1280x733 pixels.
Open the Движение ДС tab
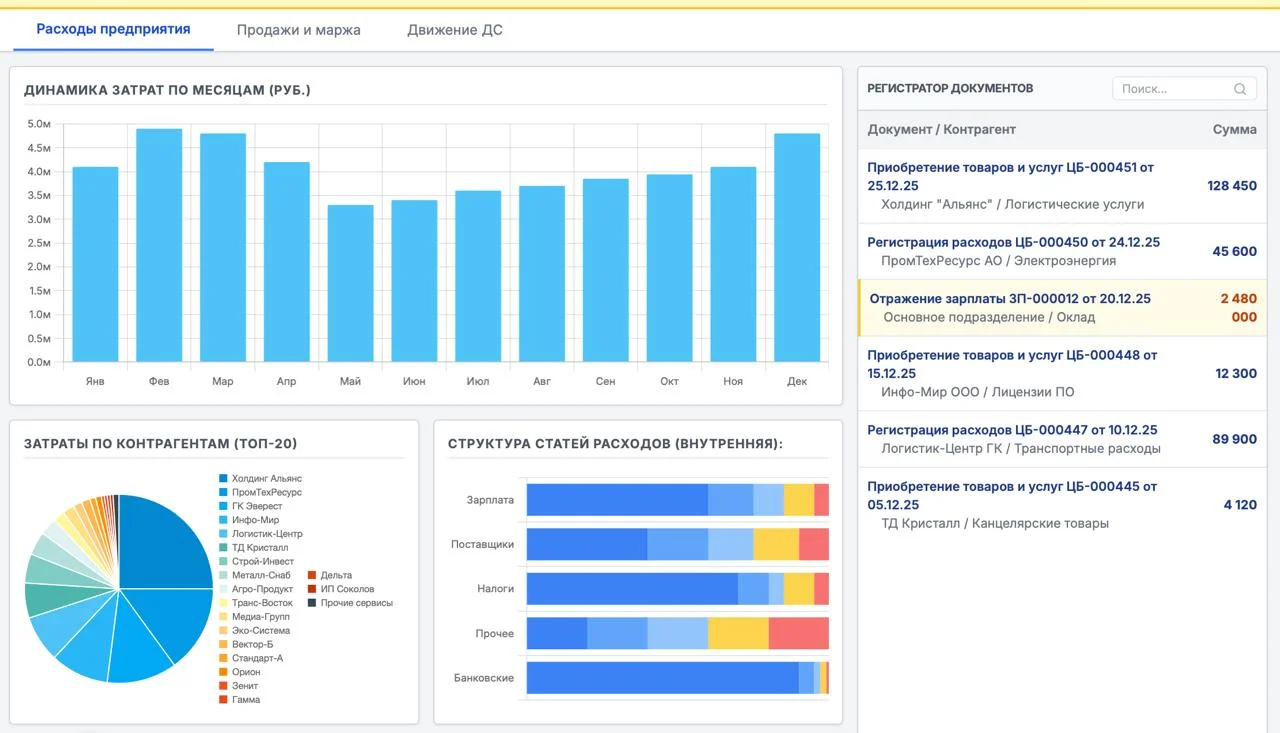tap(454, 30)
